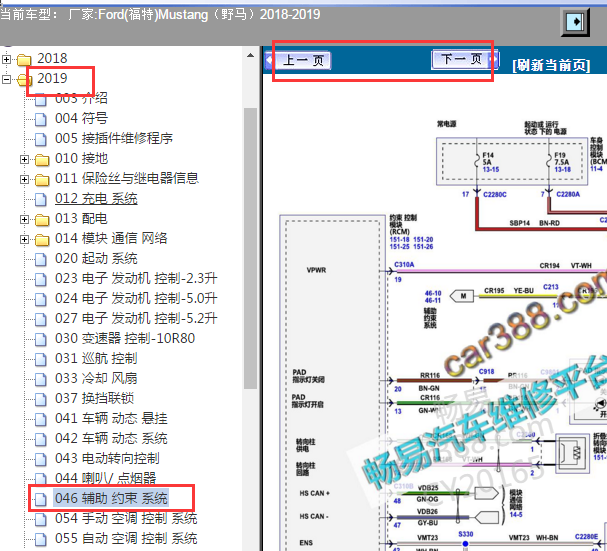Select 010 接地 entry
This screenshot has height=551, width=607.
tap(81, 158)
